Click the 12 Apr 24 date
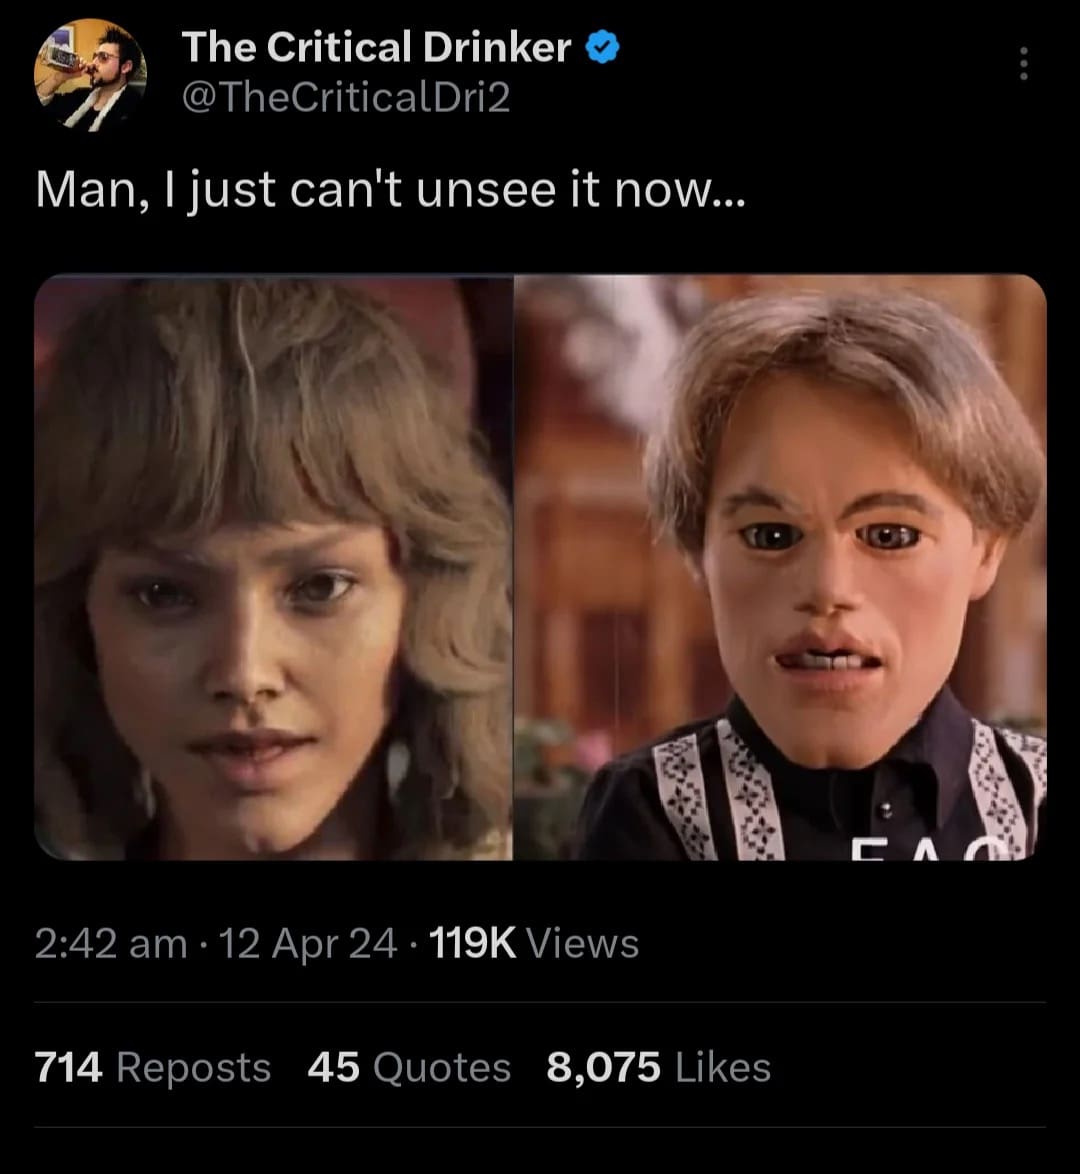 [308, 943]
